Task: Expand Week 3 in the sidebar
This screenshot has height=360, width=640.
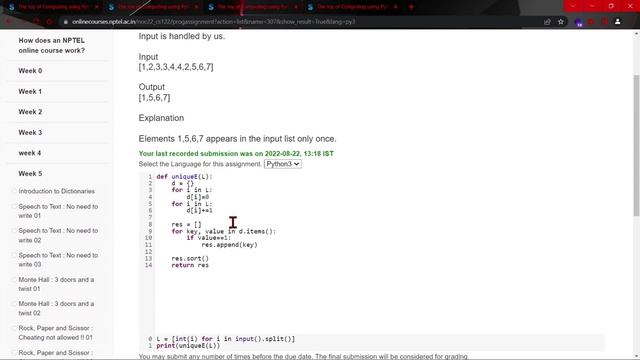Action: click(30, 133)
